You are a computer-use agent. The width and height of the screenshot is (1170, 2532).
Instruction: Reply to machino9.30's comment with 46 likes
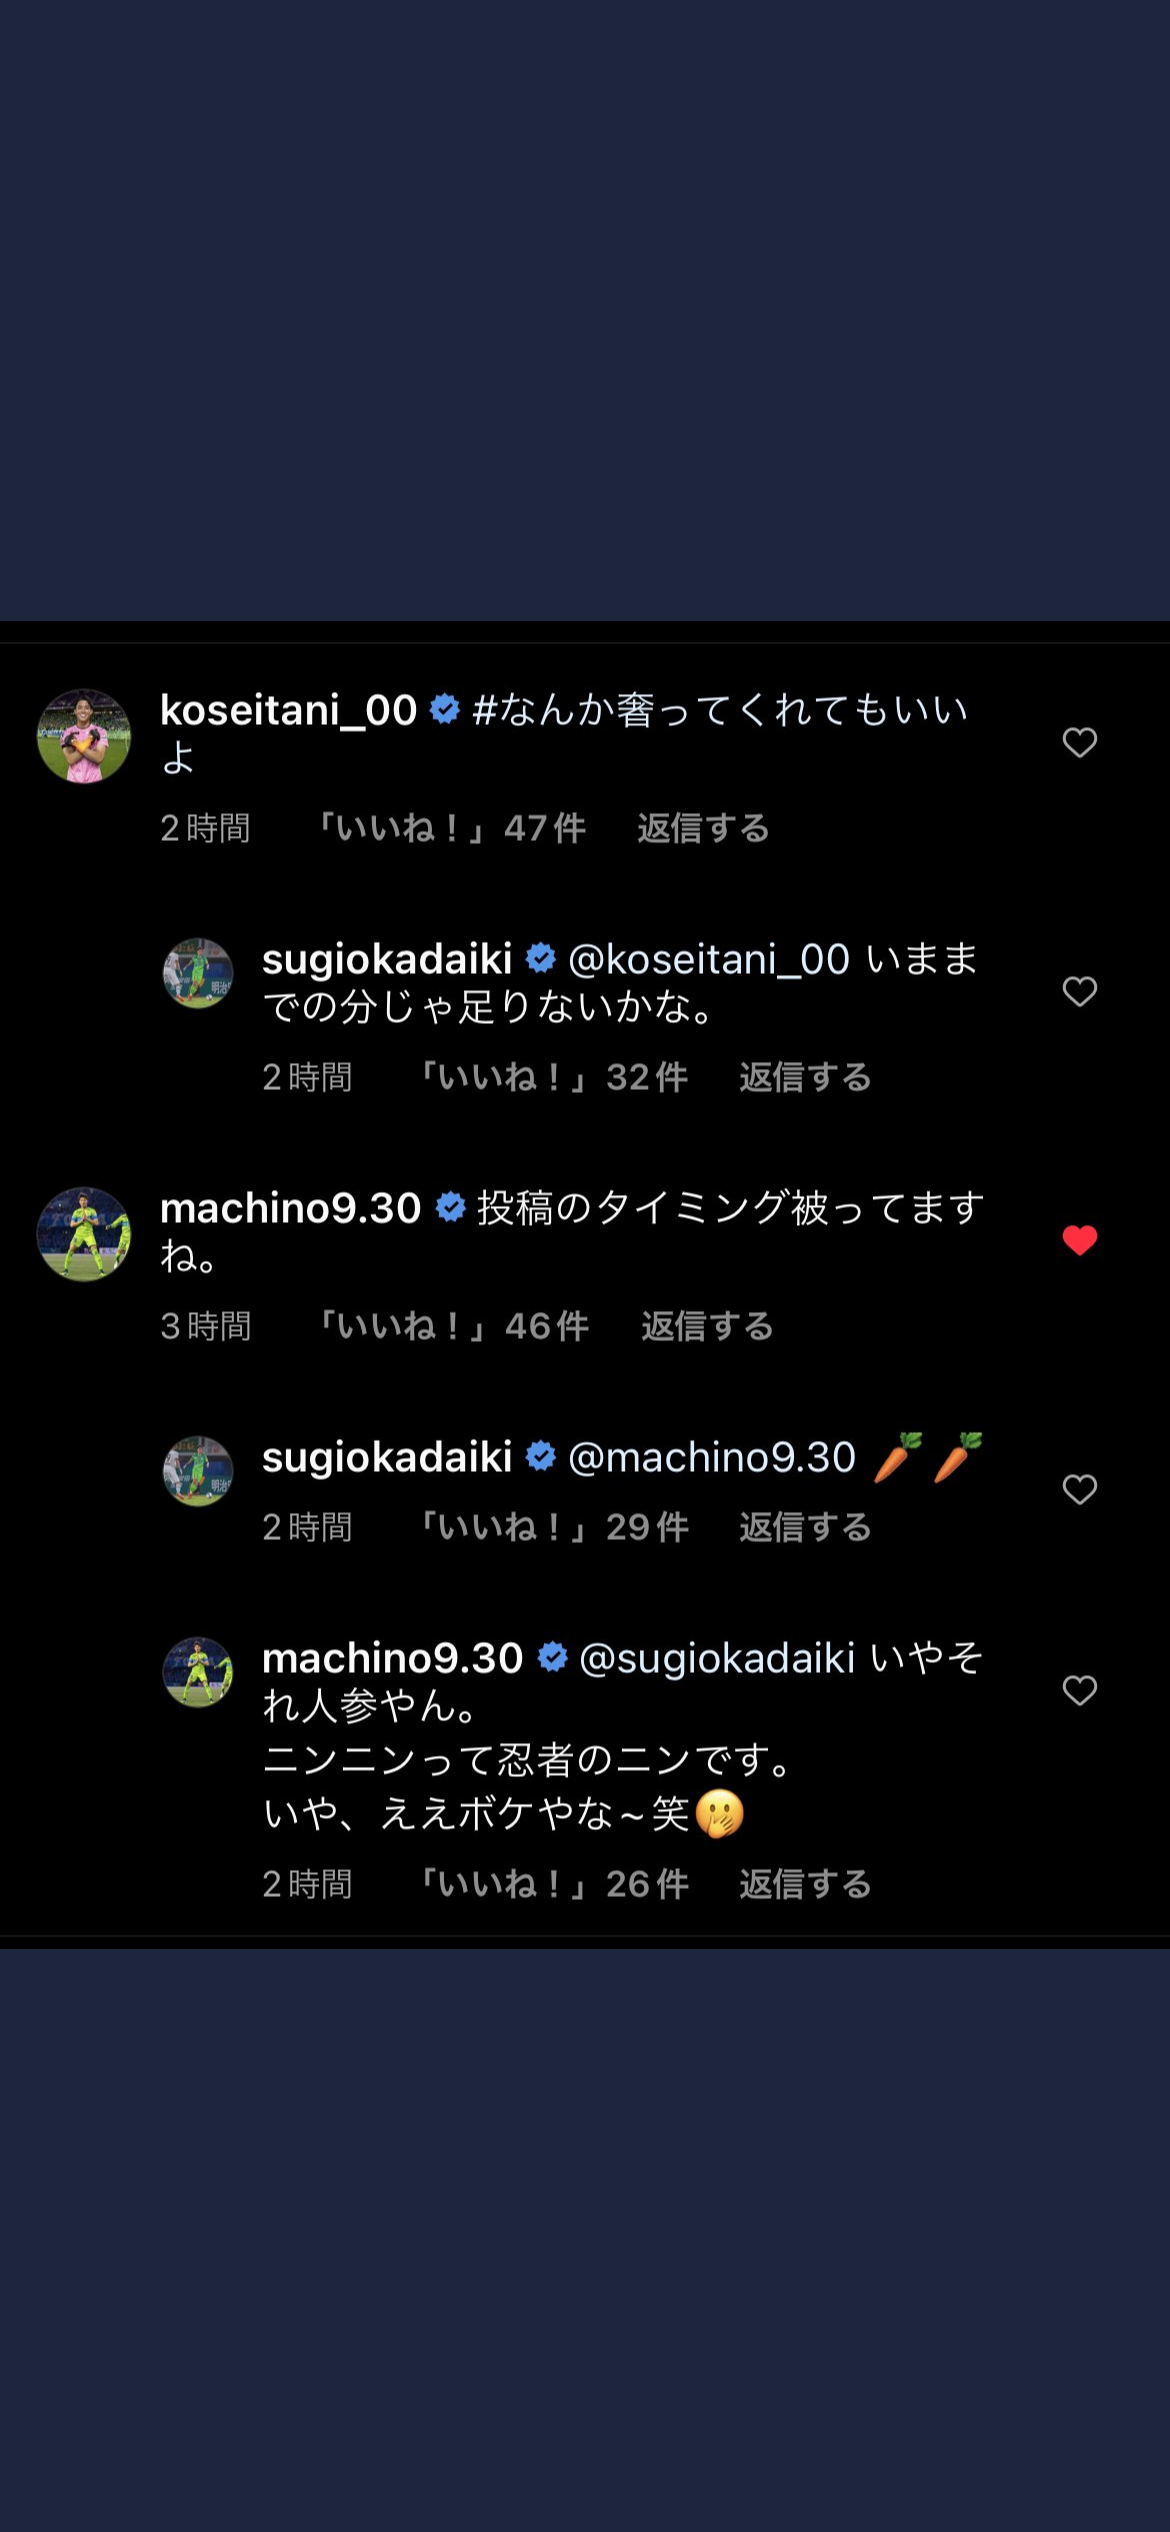pos(707,1326)
